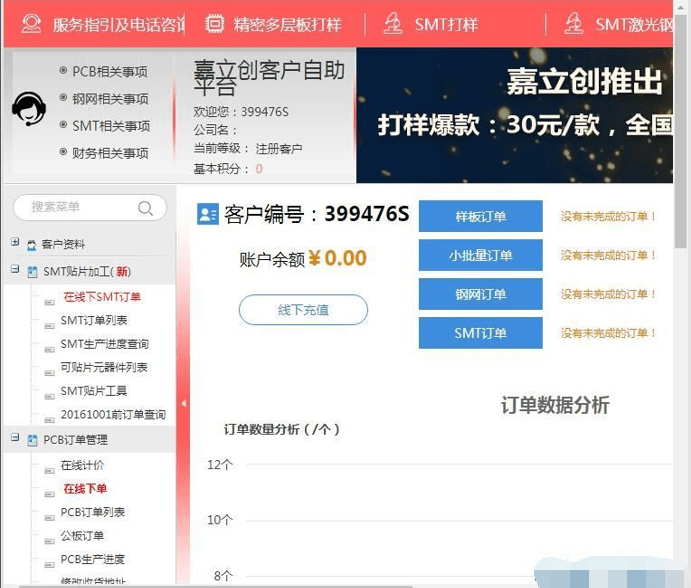Click the person icon beside 客户资料

pos(31,245)
